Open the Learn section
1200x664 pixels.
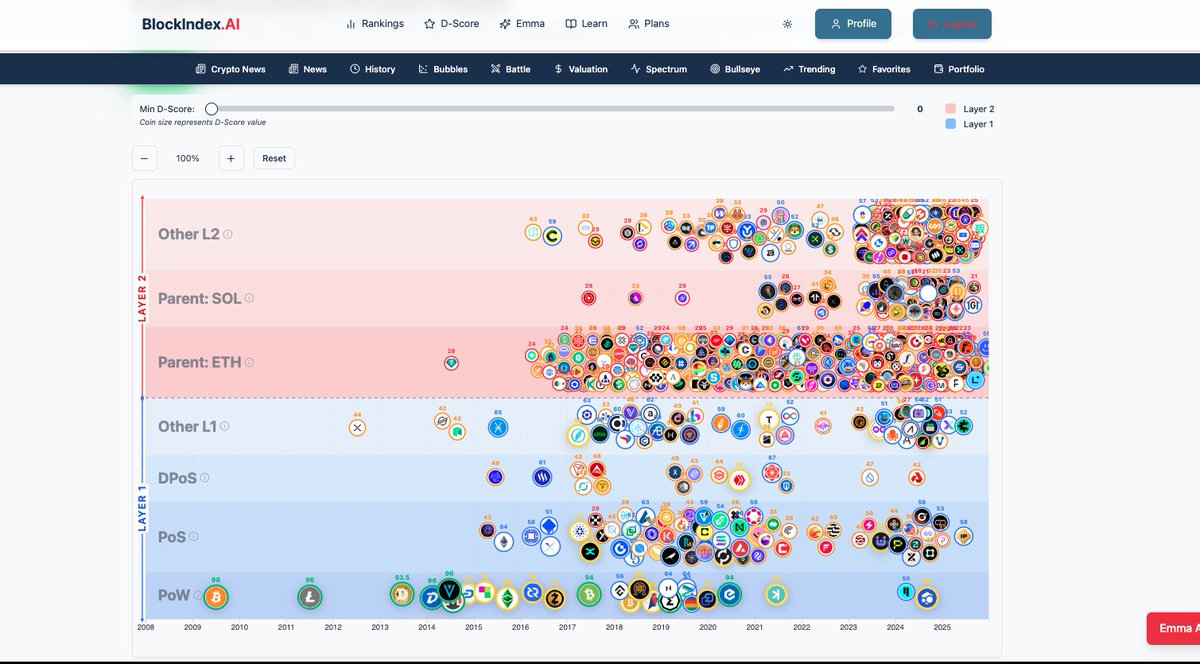click(x=586, y=23)
